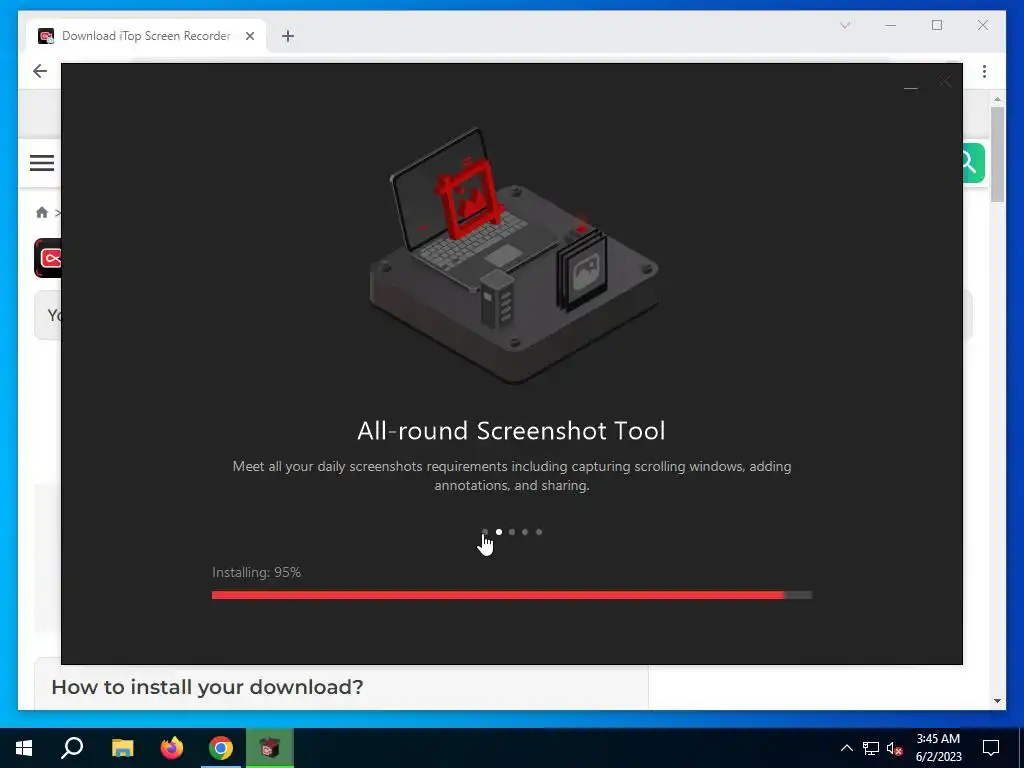This screenshot has height=768, width=1024.
Task: Click the home breadcrumb icon on webpage
Action: point(42,212)
